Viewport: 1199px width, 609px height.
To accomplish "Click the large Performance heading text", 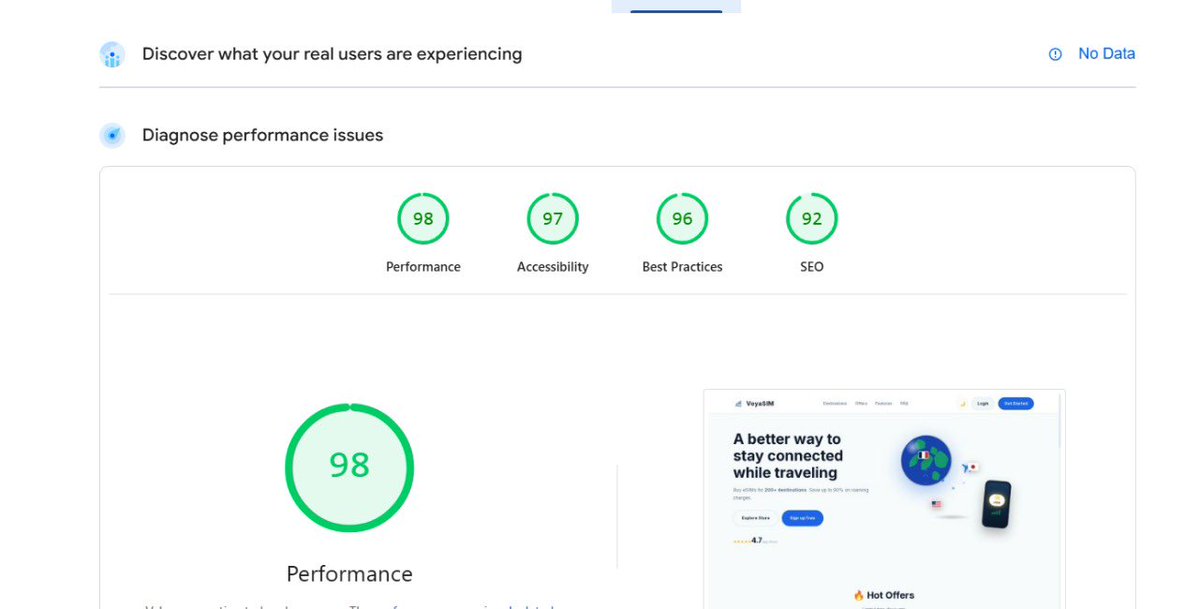I will pos(349,574).
